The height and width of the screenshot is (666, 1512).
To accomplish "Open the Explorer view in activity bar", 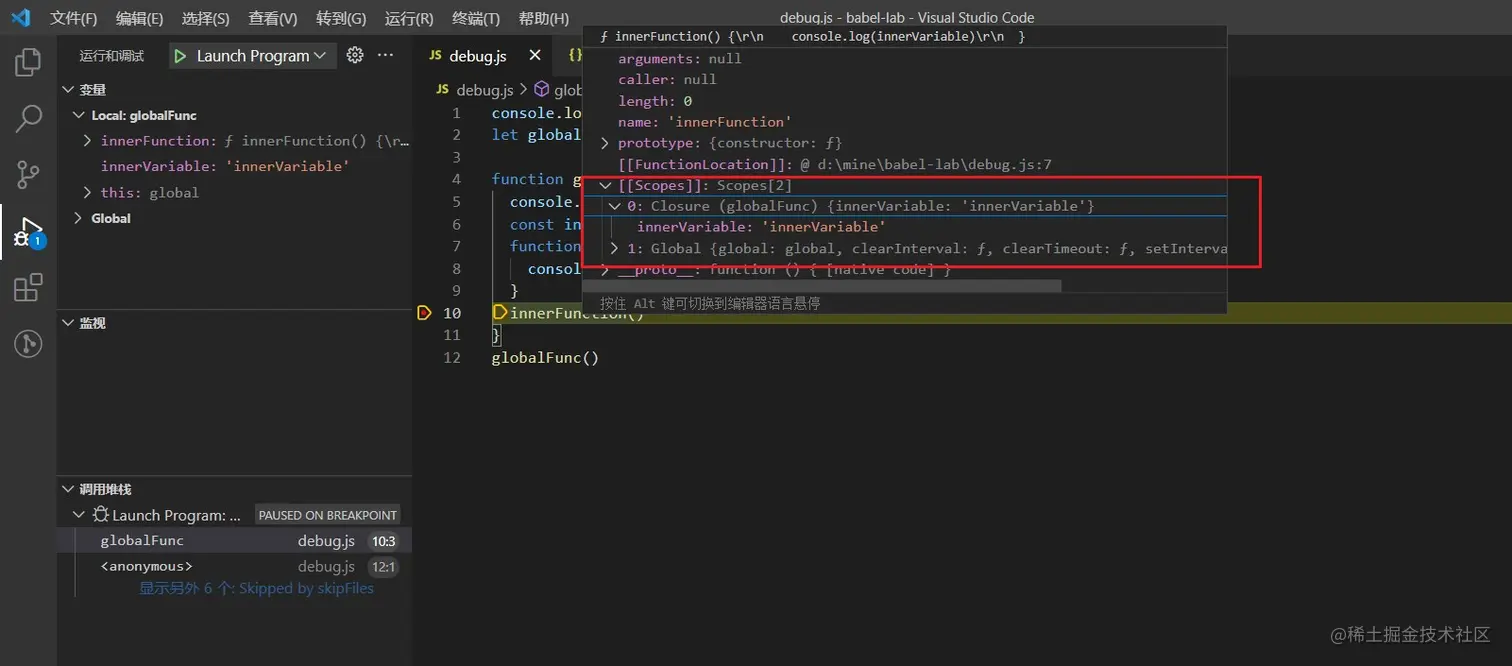I will click(28, 62).
